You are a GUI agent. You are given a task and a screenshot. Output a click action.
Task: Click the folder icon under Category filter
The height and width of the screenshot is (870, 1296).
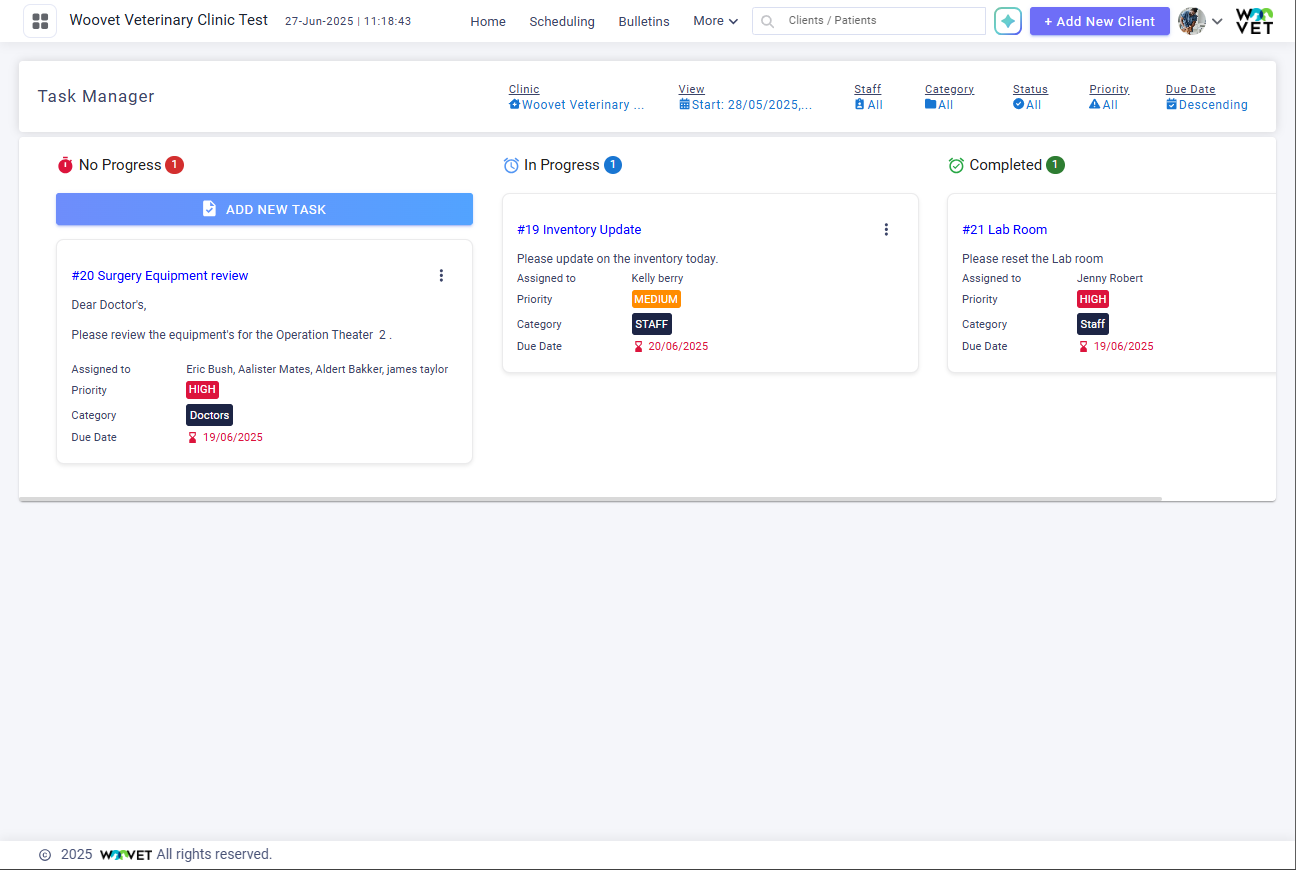point(929,104)
